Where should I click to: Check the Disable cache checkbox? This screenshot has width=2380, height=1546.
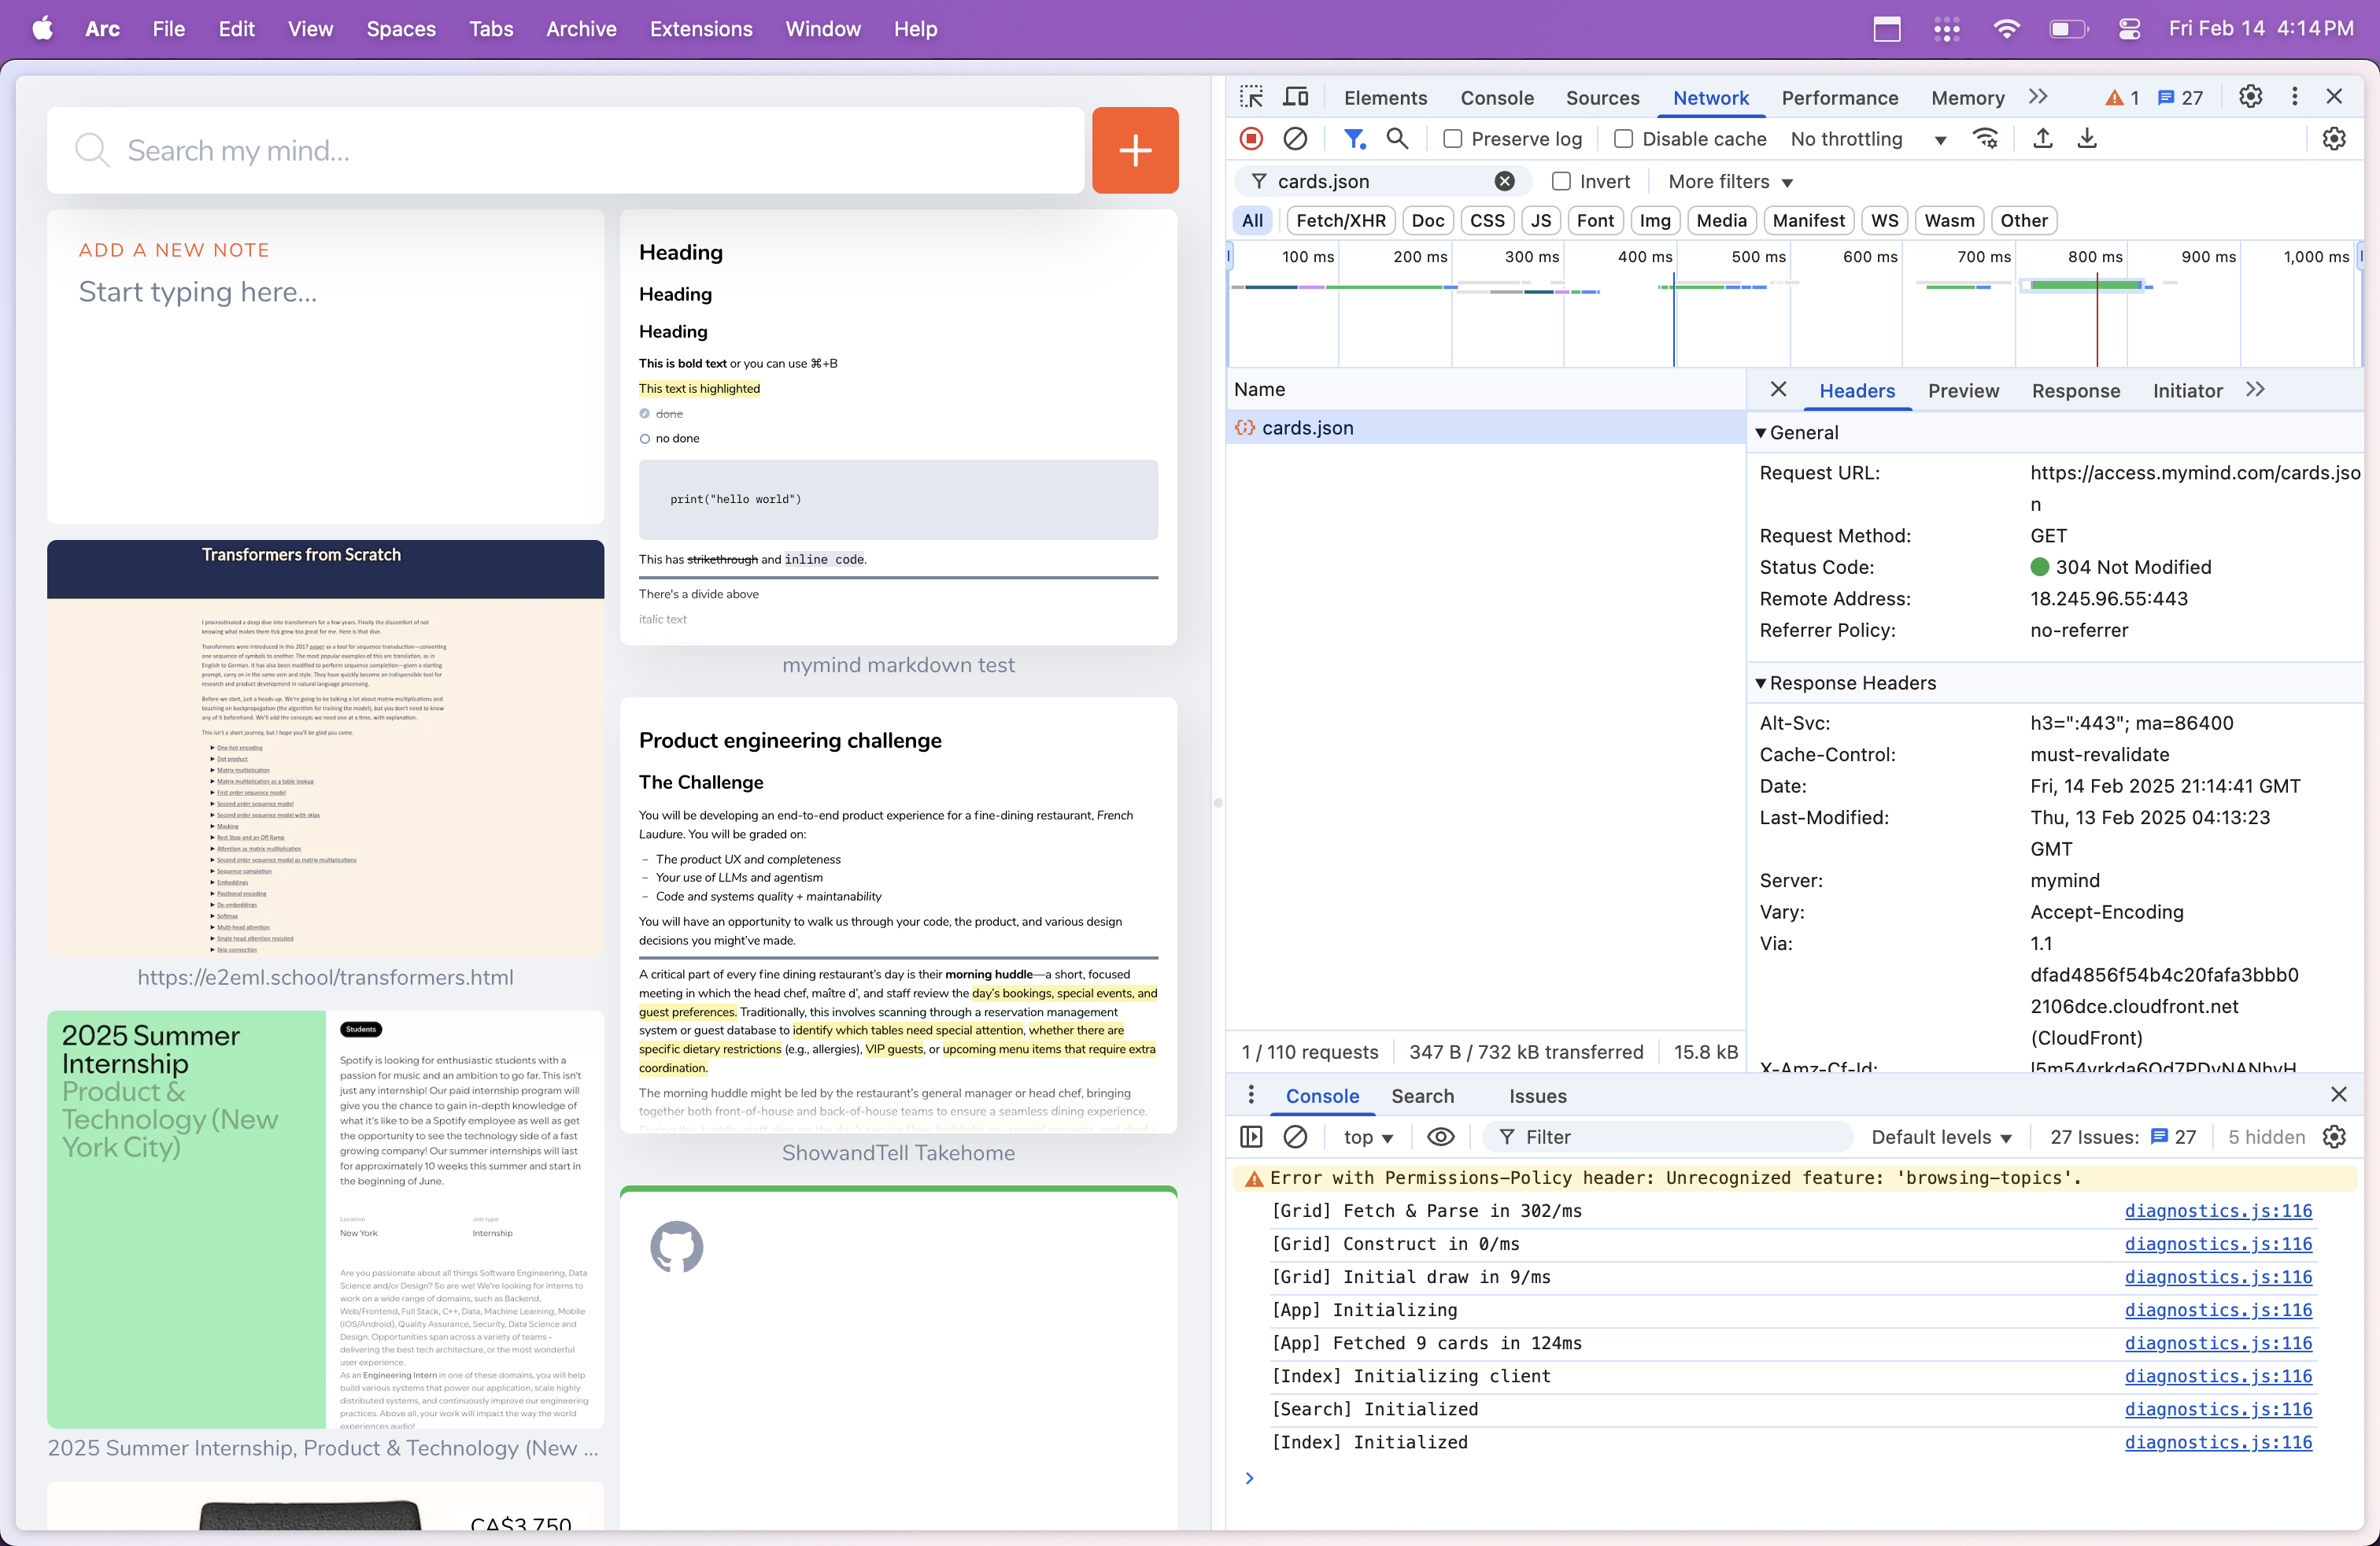1624,139
